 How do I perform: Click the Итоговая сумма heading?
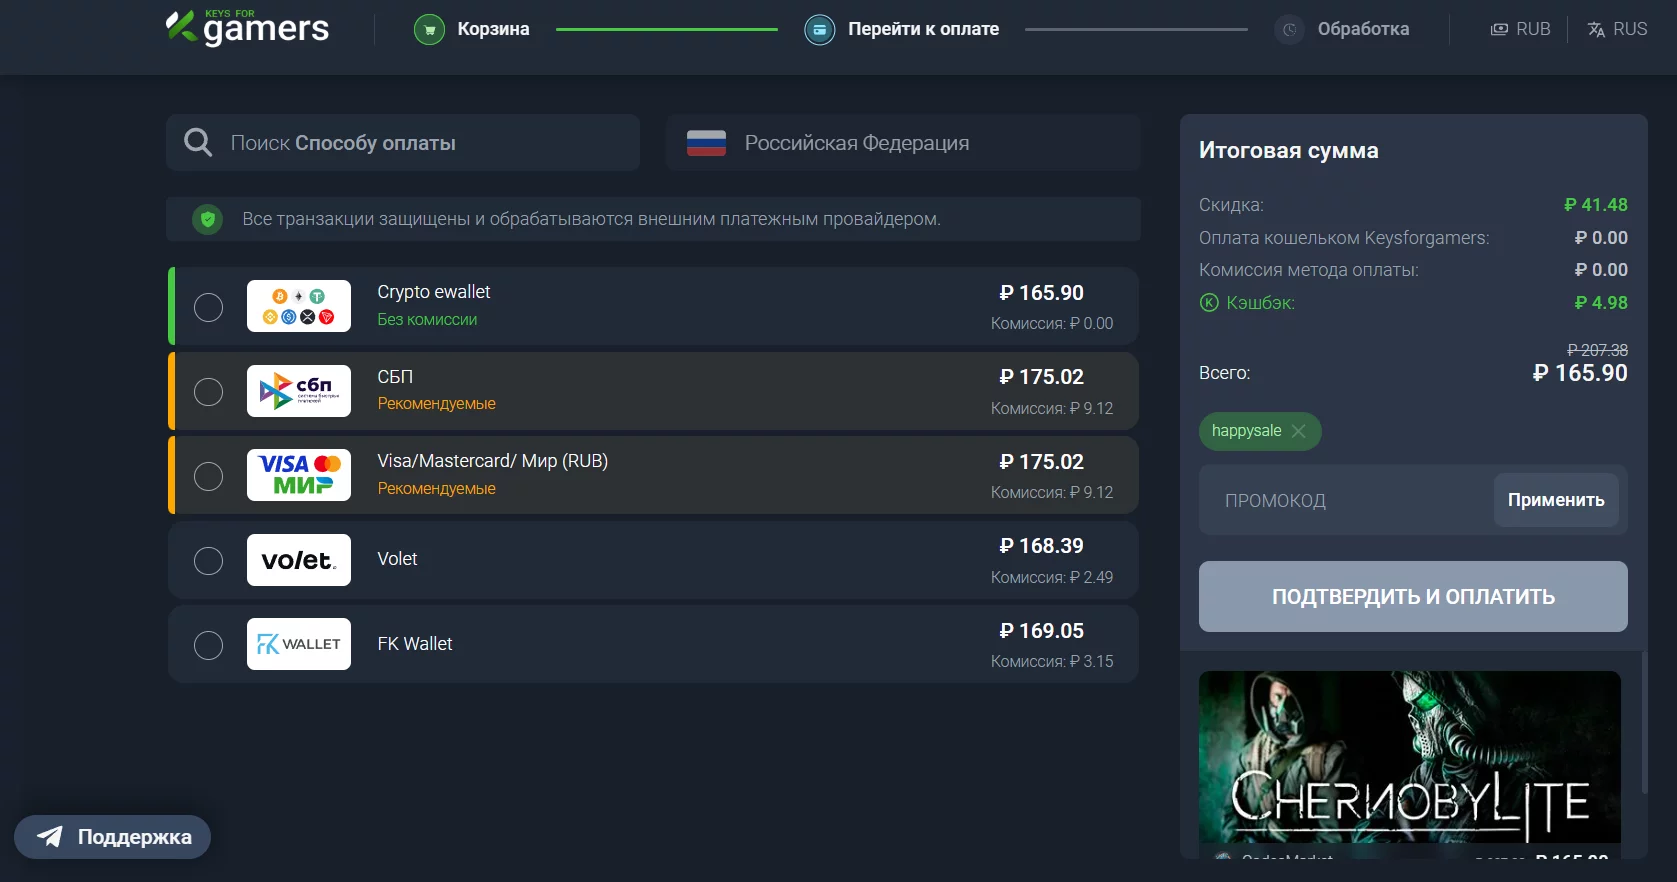1289,150
